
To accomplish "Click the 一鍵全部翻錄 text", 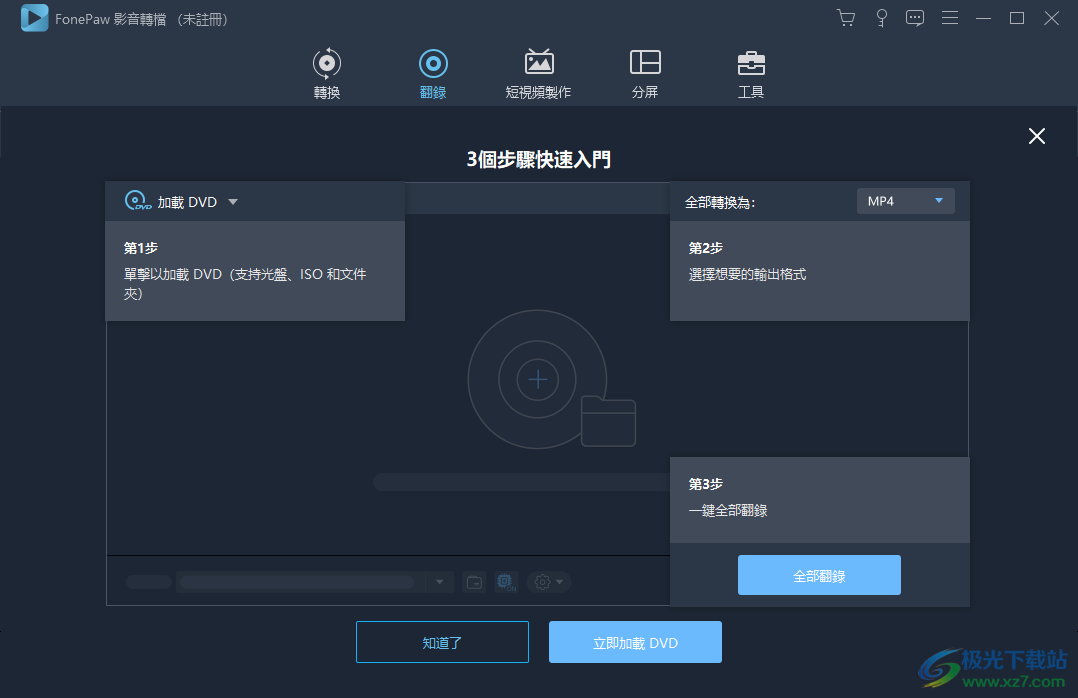I will coord(728,510).
